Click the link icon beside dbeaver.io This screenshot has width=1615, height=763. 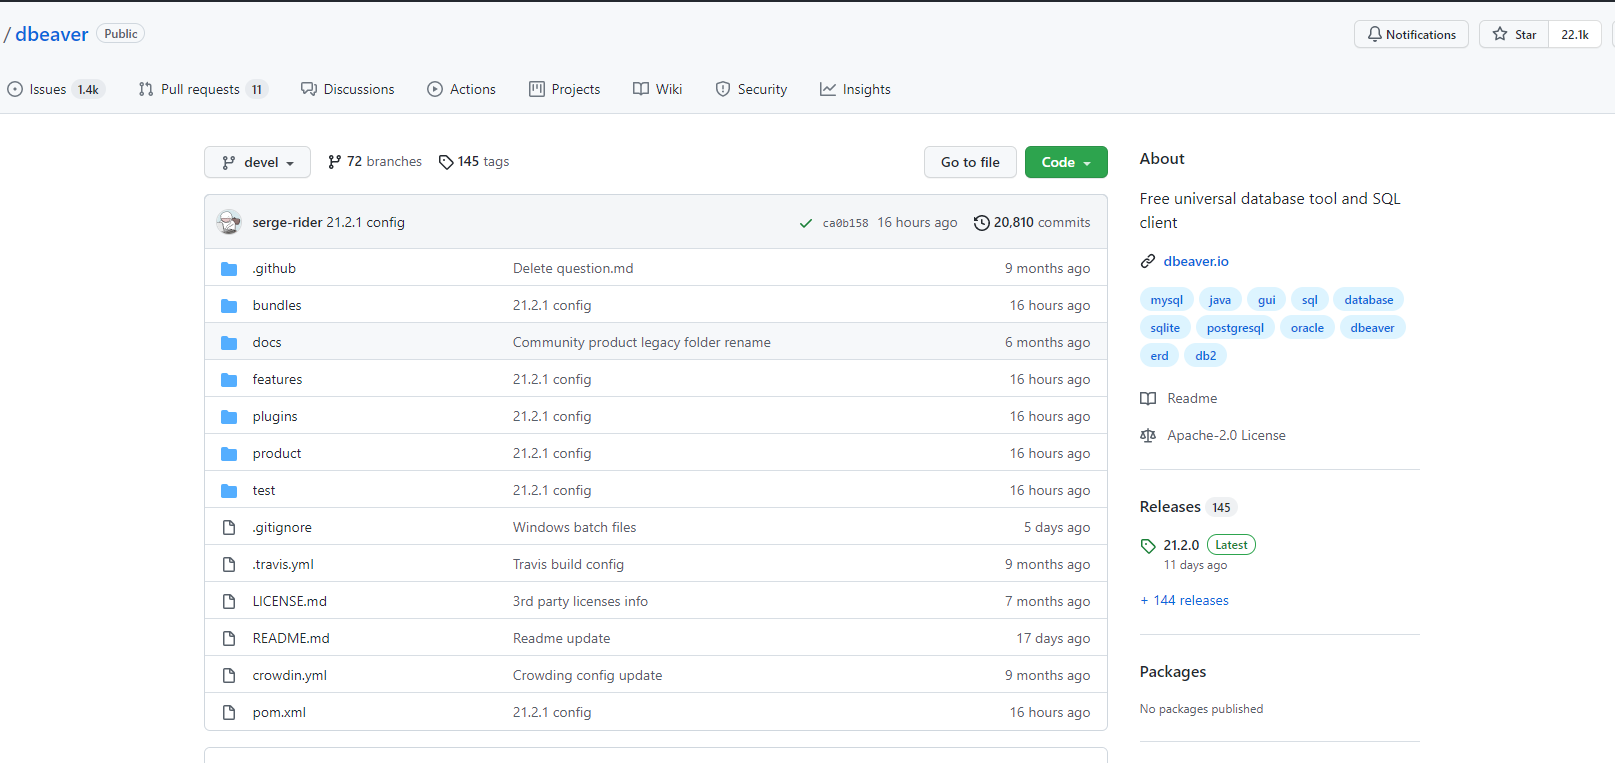pyautogui.click(x=1148, y=262)
